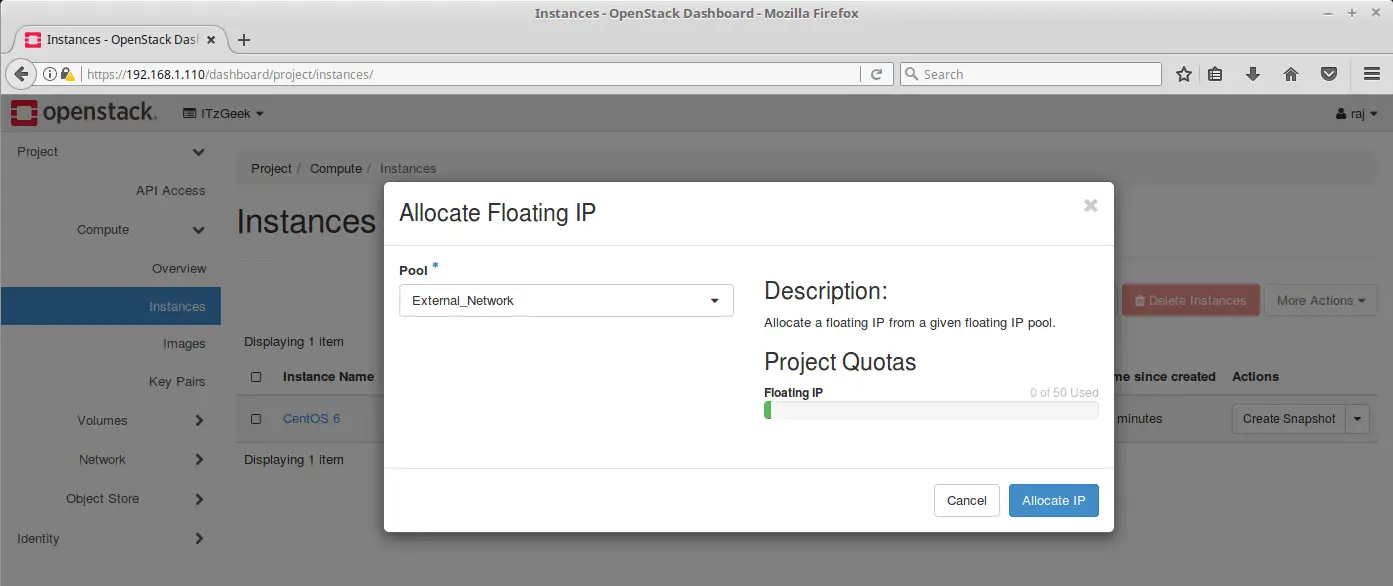Expand the Object Store sidebar section

coord(199,499)
